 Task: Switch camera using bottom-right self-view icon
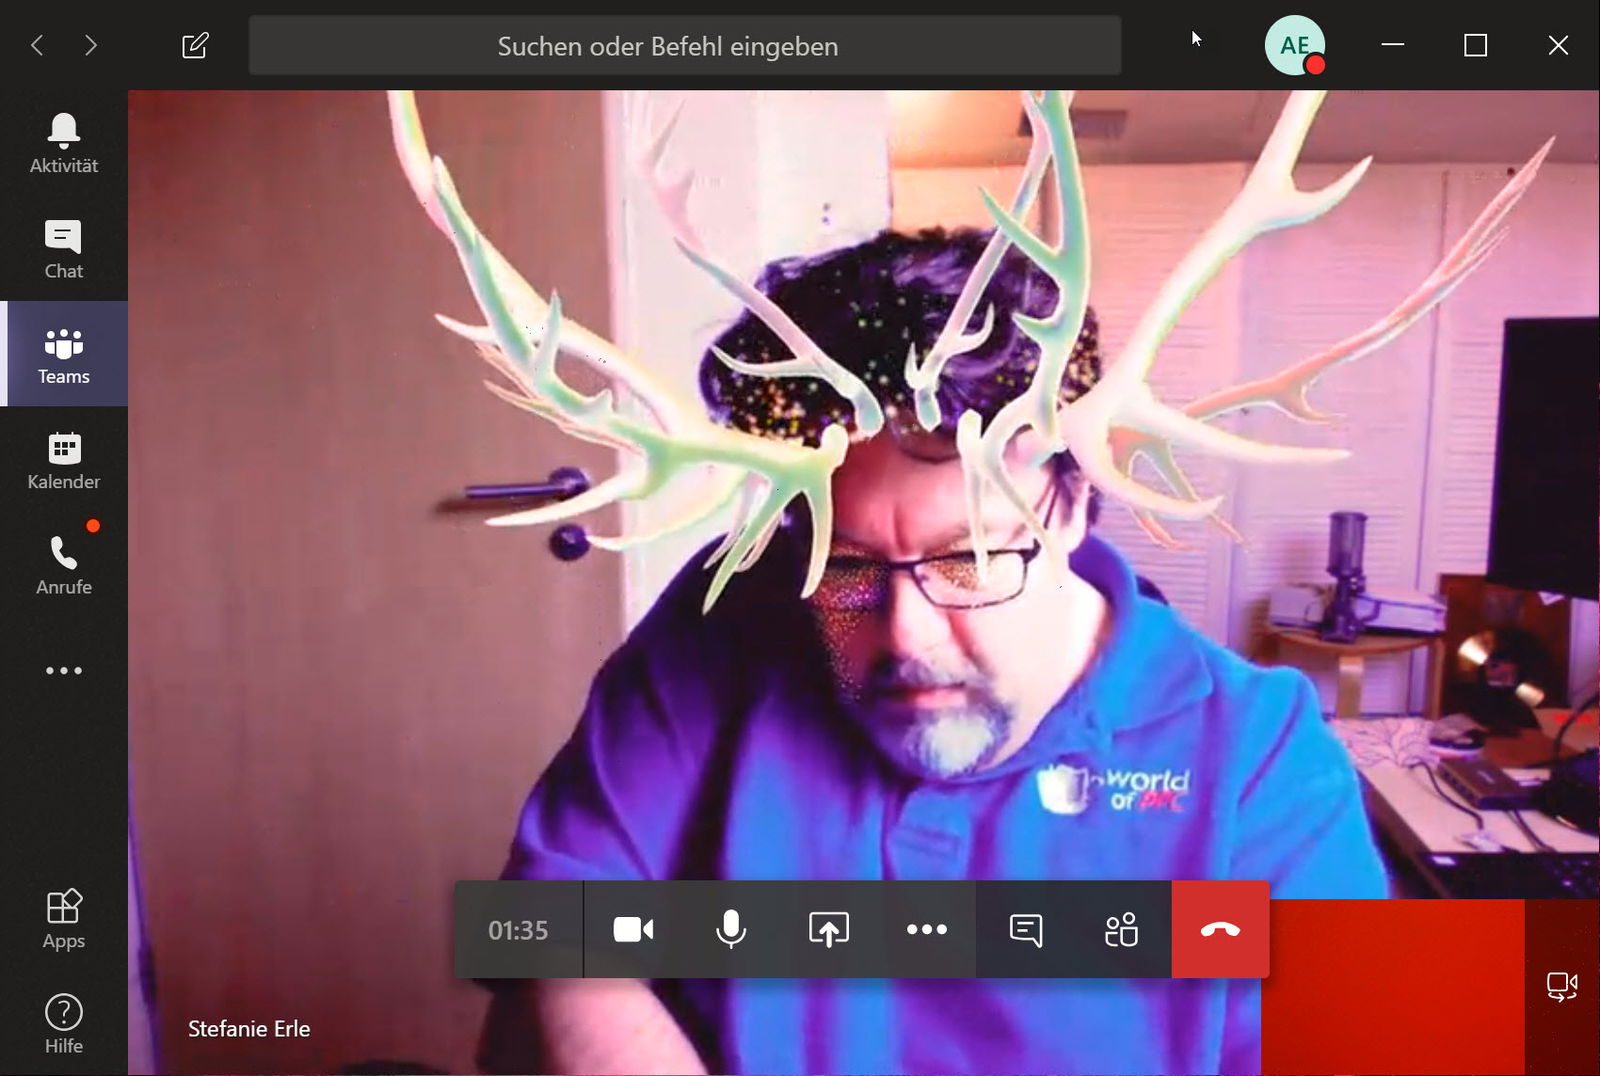pos(1561,987)
